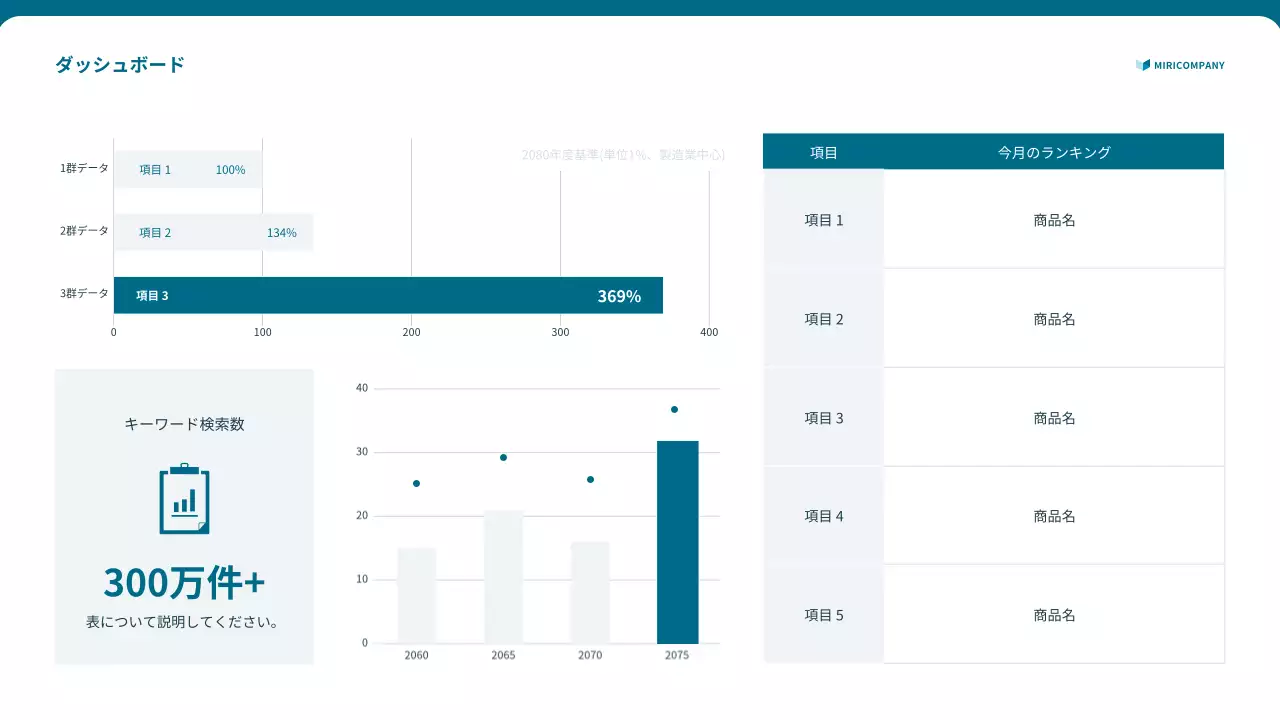Select the 項目 1 bar showing 100%
This screenshot has height=720, width=1280.
coord(188,170)
